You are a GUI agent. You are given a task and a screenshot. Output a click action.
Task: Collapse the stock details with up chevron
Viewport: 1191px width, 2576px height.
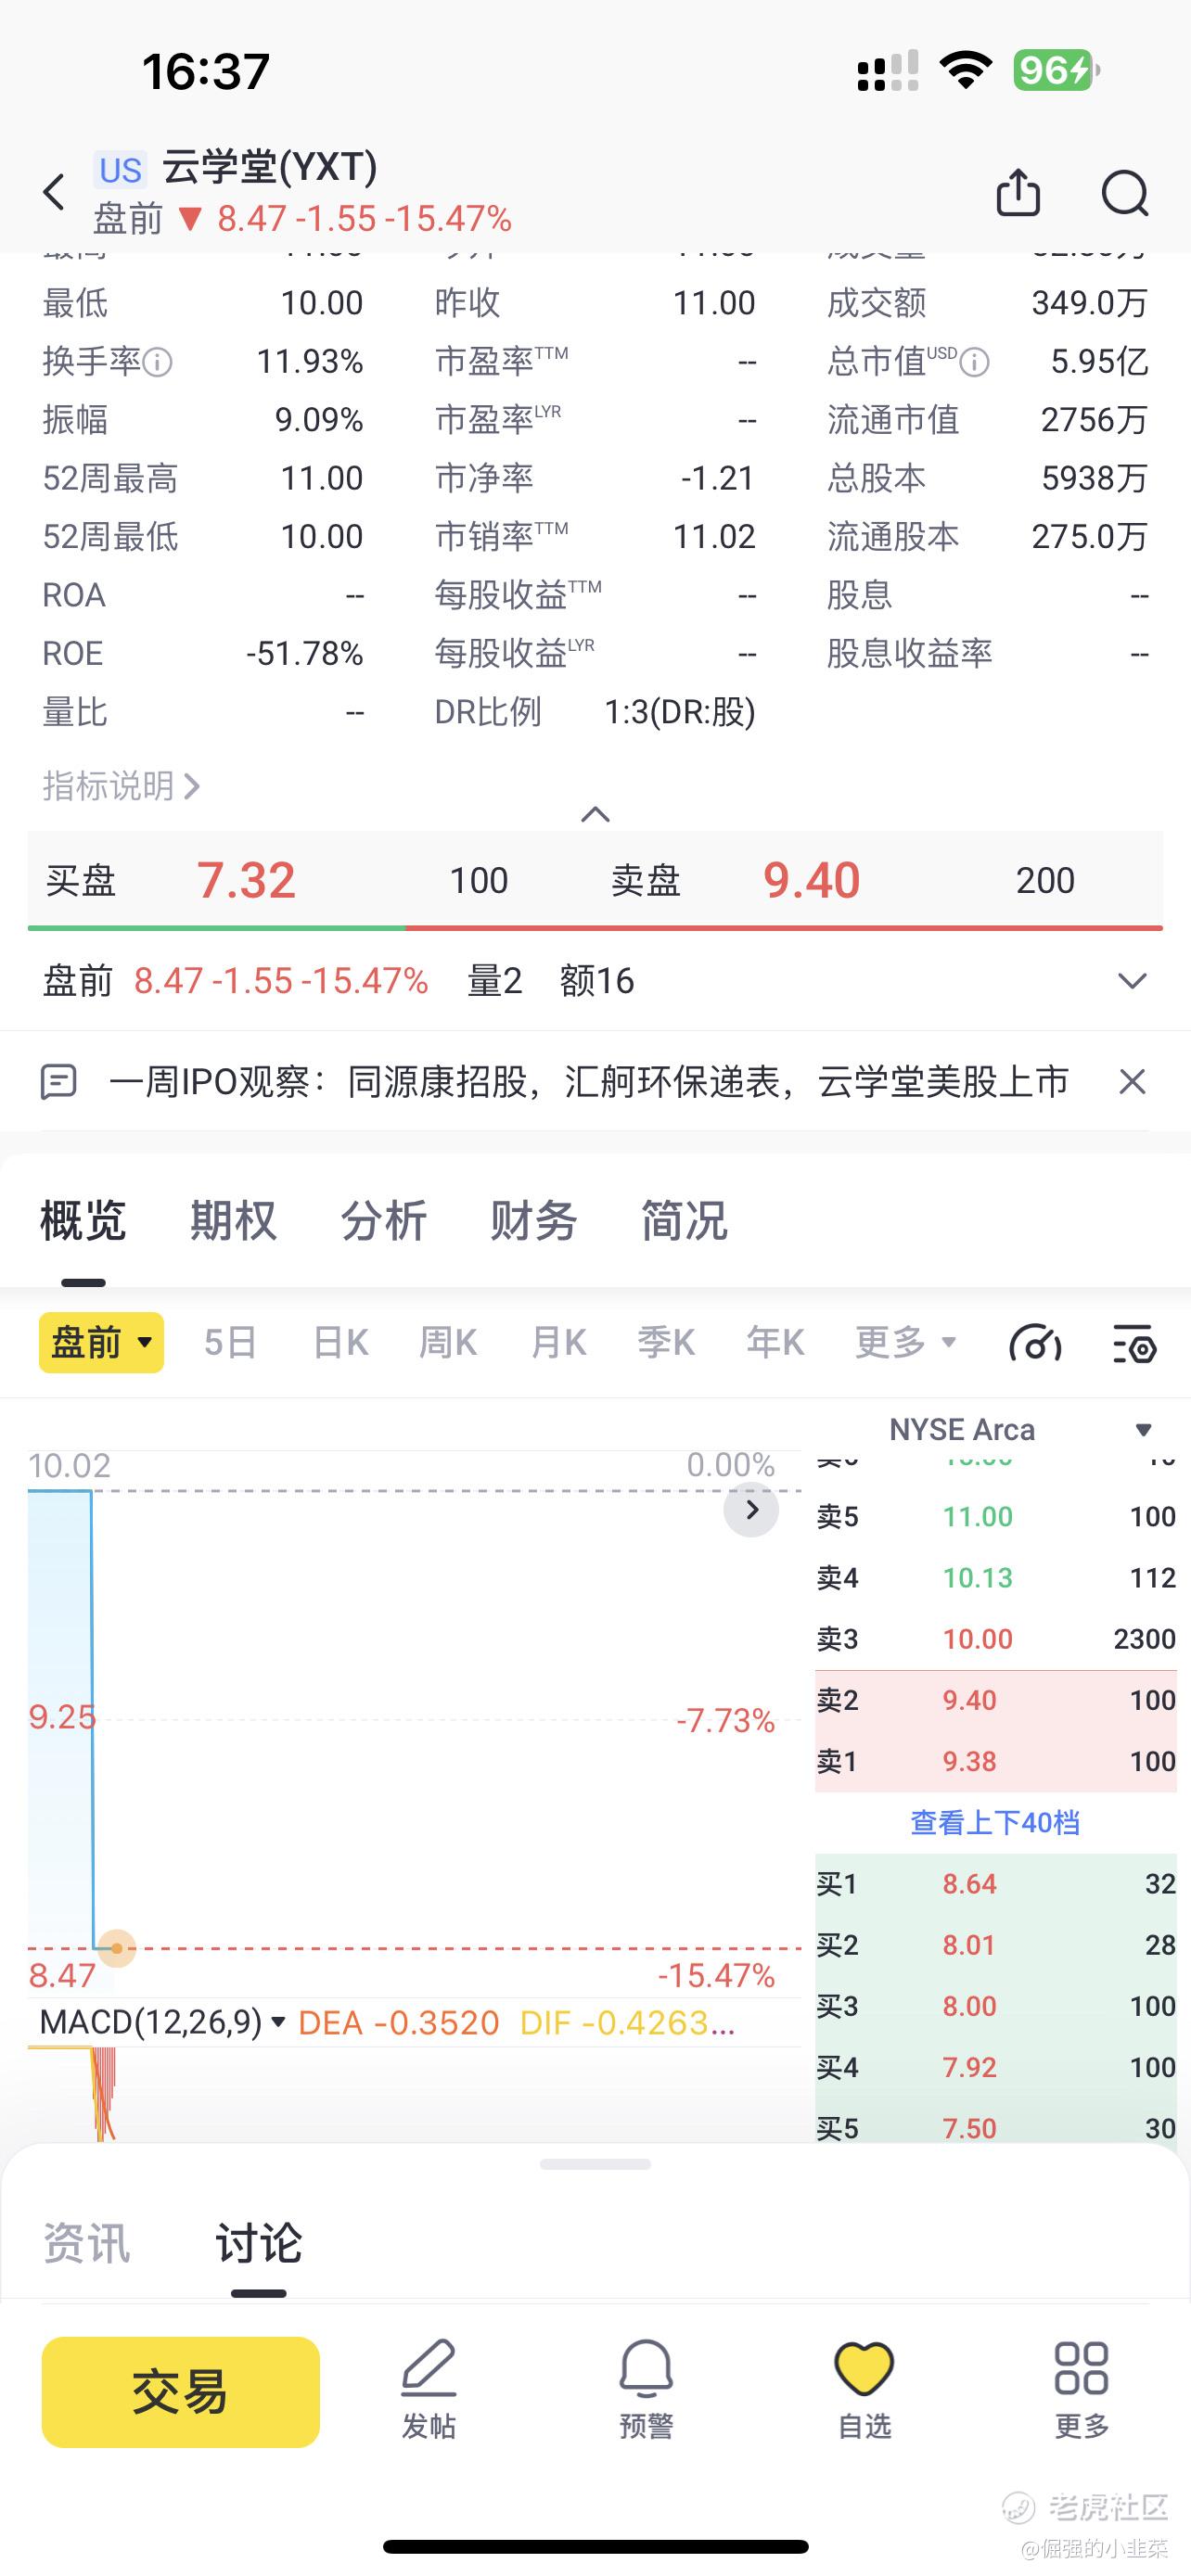[x=595, y=814]
